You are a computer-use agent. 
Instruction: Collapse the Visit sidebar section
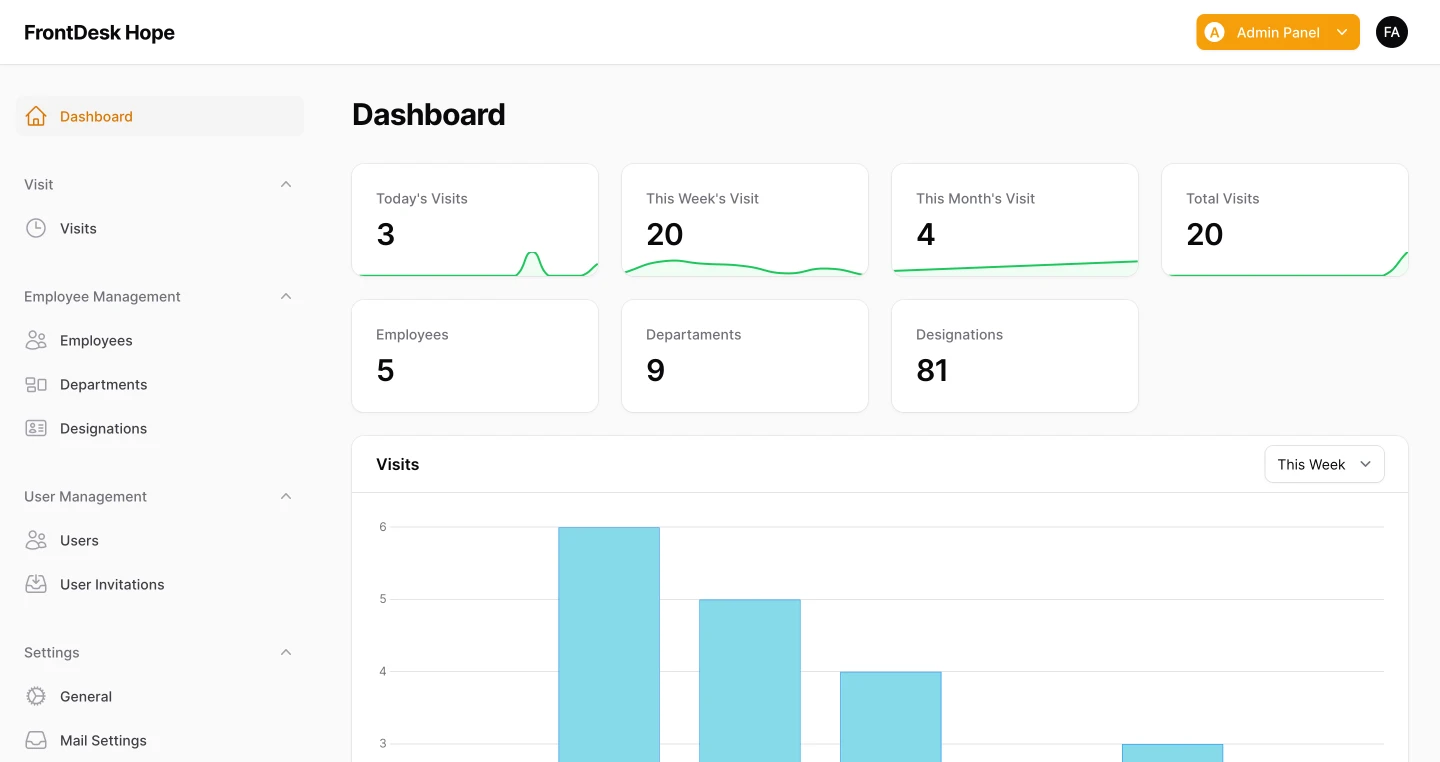[286, 184]
